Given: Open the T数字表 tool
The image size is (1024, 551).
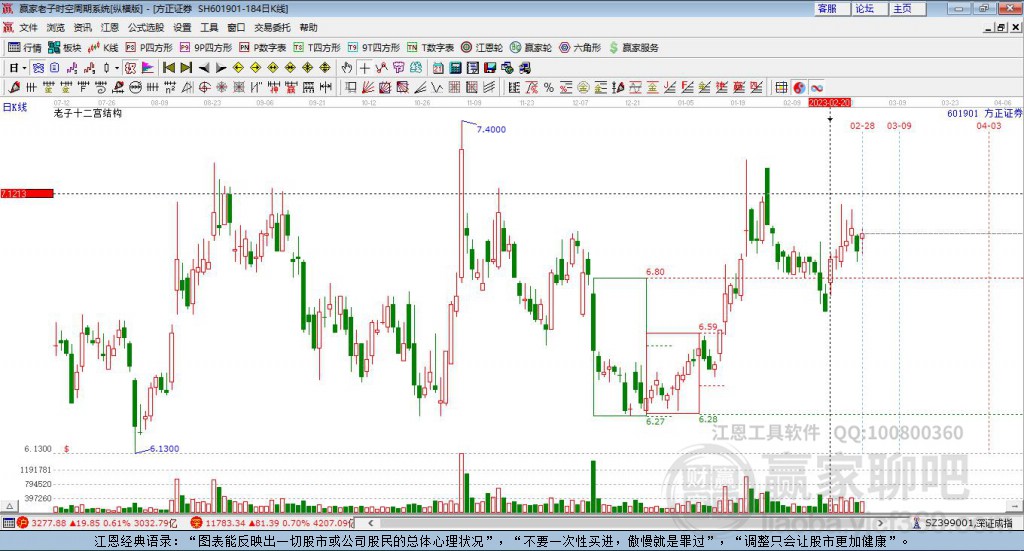Looking at the screenshot, I should [x=430, y=48].
